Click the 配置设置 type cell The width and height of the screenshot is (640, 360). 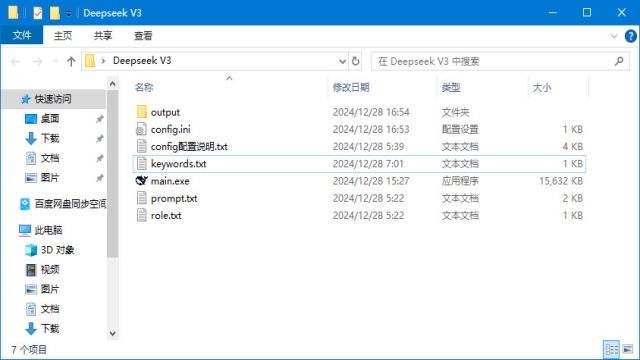pyautogui.click(x=460, y=129)
